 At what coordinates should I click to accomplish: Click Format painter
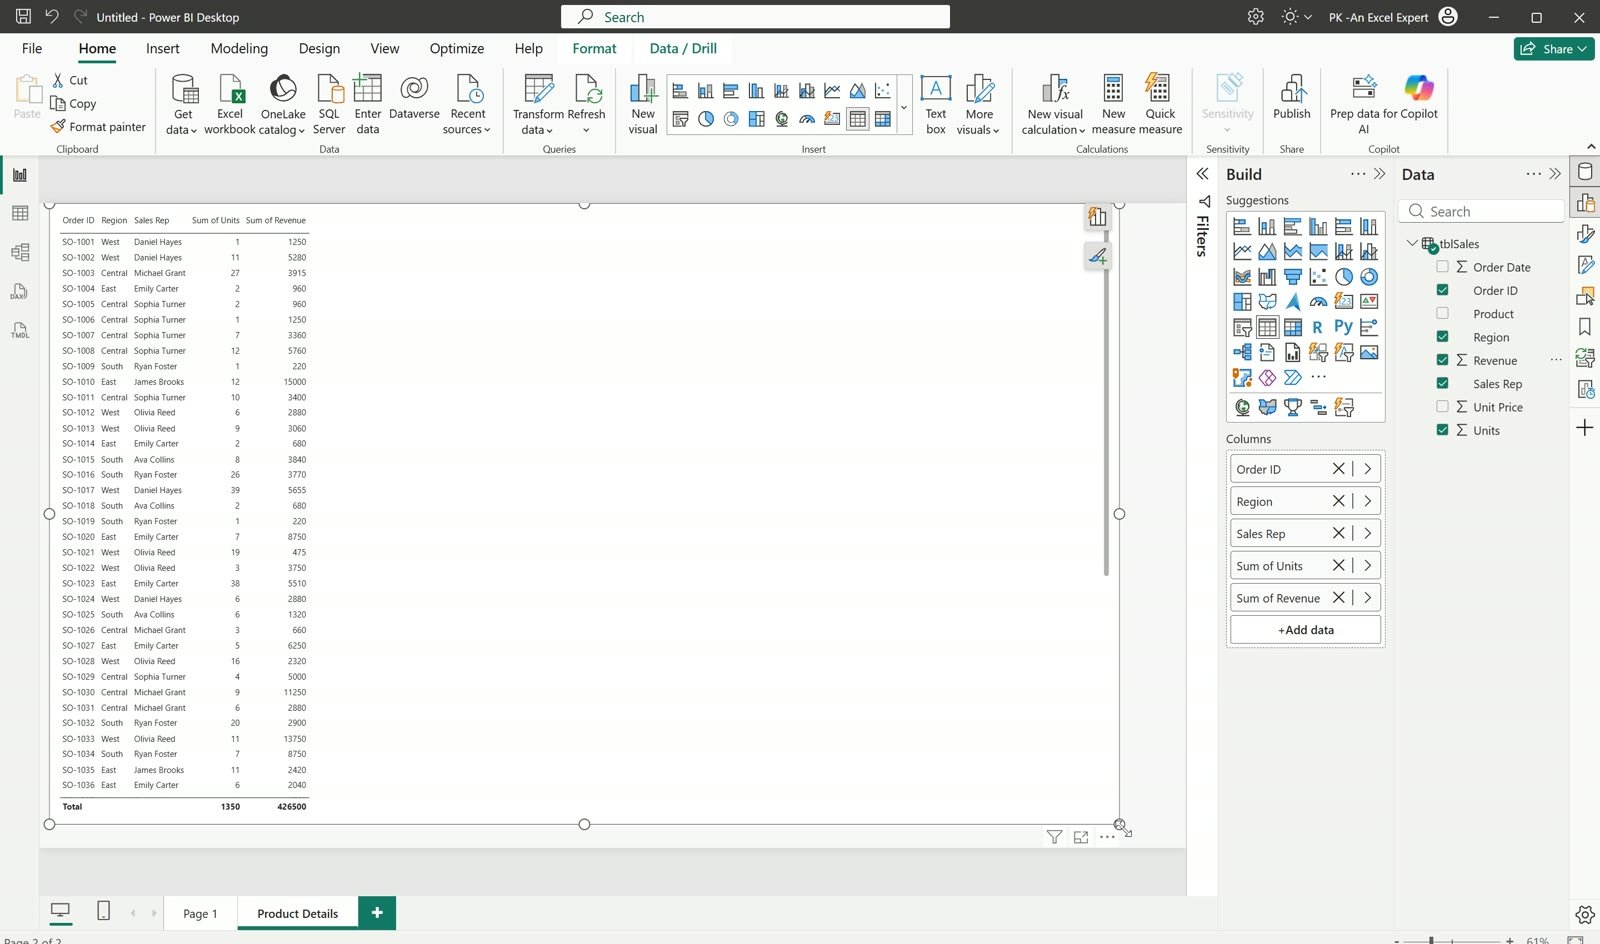coord(98,127)
